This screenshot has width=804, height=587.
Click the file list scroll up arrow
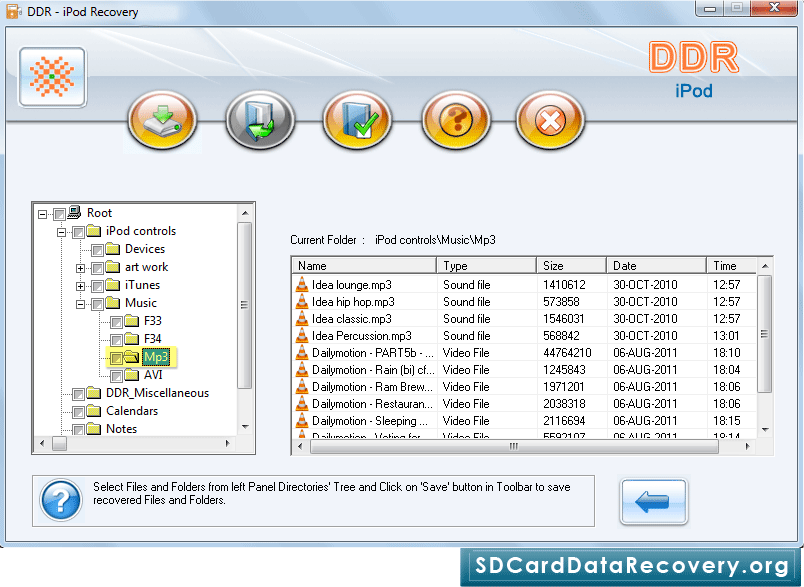[x=765, y=266]
